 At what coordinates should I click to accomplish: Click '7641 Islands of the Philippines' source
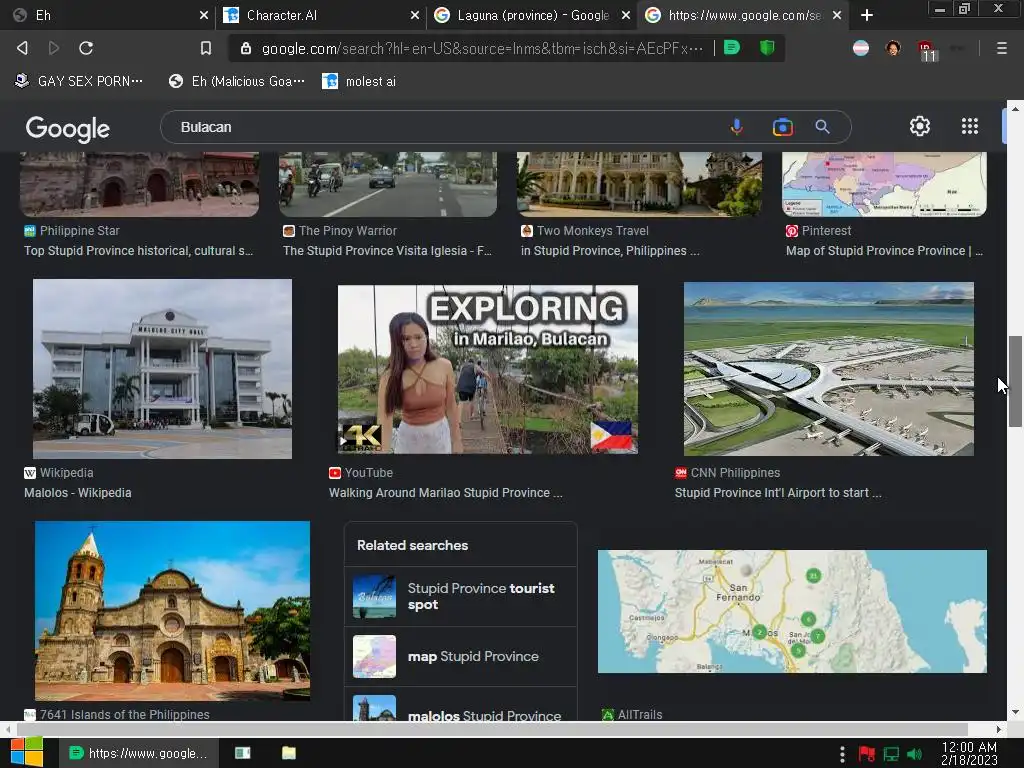pyautogui.click(x=124, y=714)
